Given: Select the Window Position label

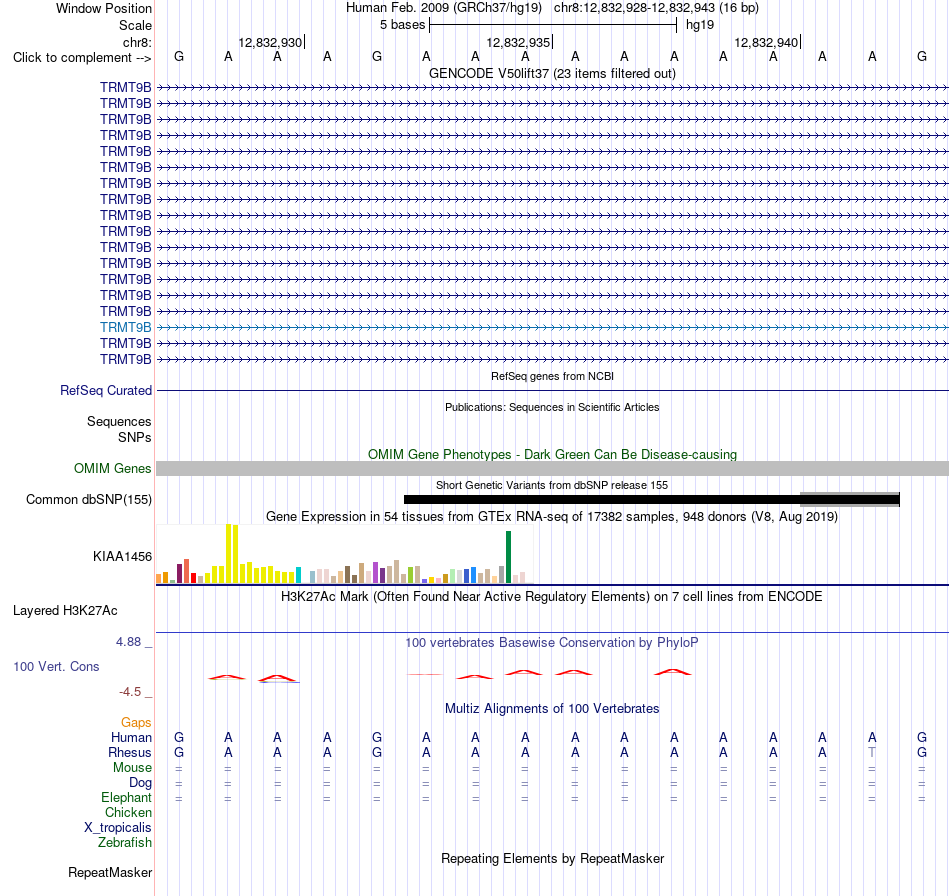Looking at the screenshot, I should coord(104,8).
